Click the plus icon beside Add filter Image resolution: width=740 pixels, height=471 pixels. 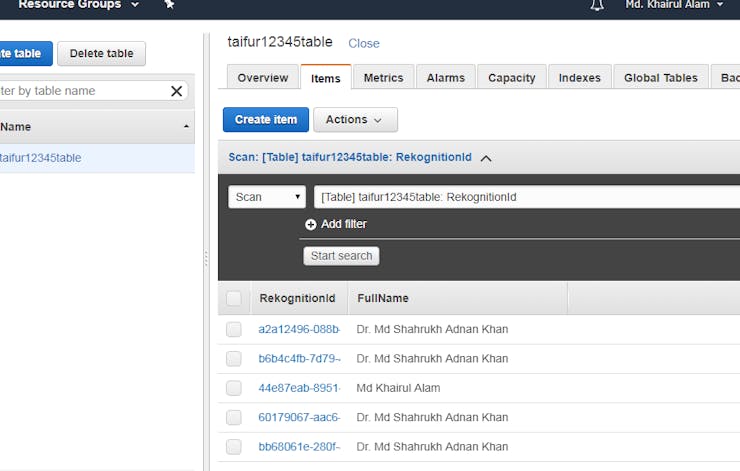tap(310, 225)
